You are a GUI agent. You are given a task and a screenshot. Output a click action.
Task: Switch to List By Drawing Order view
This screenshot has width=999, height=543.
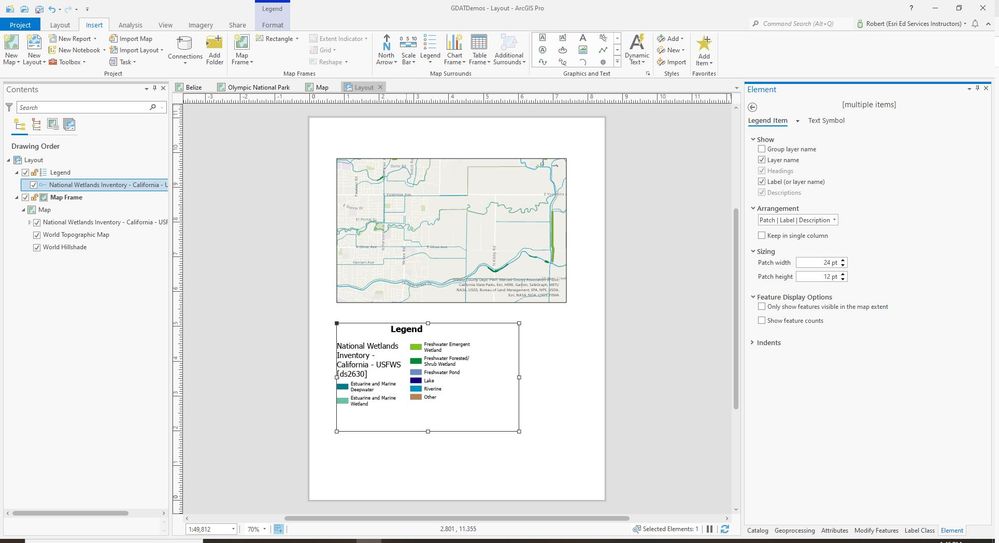[x=19, y=125]
